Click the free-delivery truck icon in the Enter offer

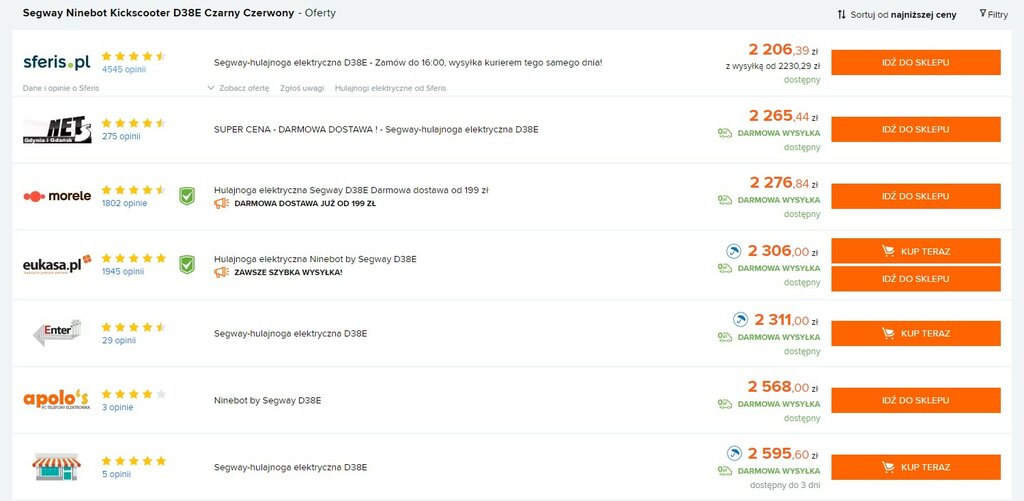725,337
